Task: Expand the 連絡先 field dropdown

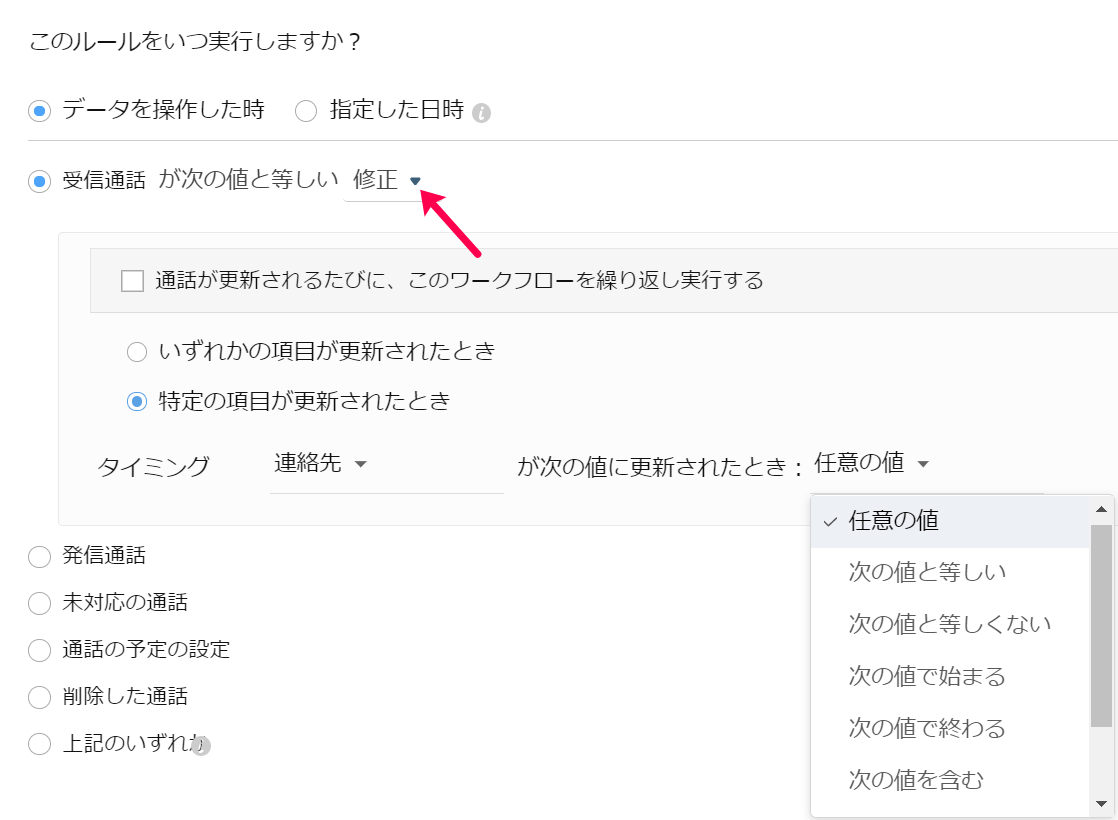Action: coord(320,464)
